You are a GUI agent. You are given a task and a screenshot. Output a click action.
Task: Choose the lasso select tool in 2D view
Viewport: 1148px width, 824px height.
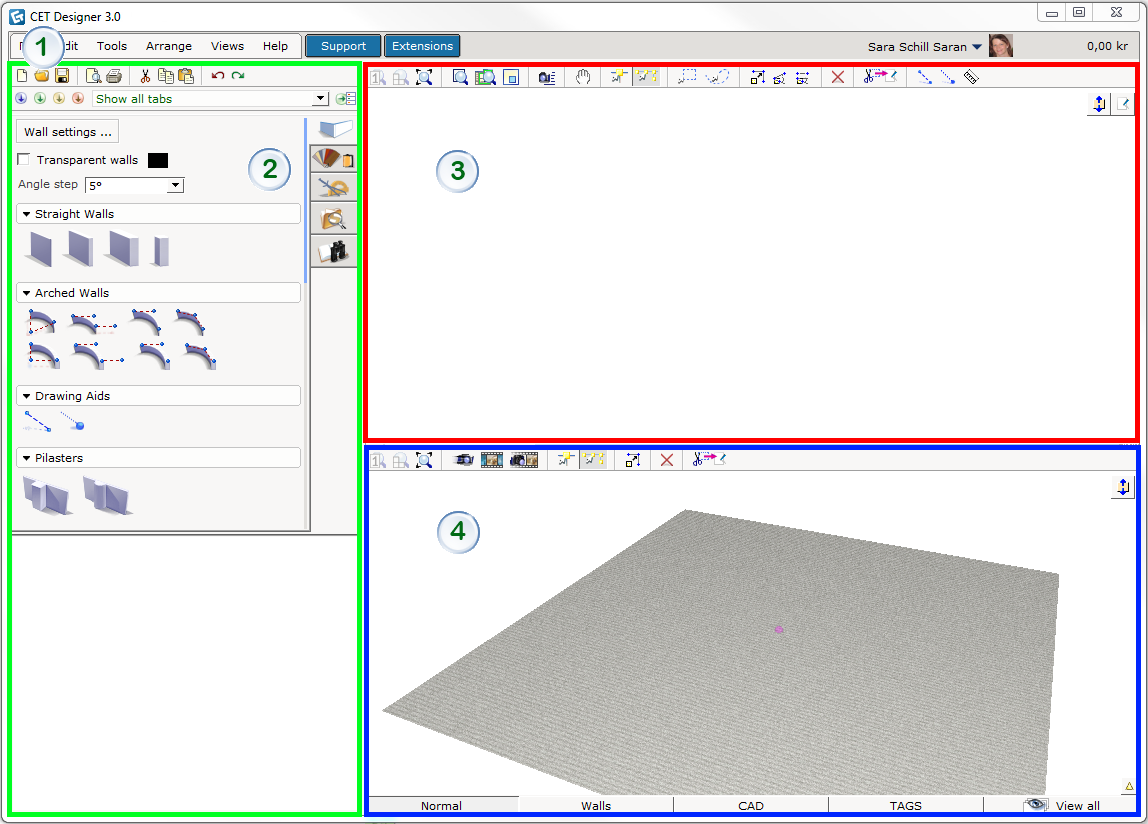[718, 76]
